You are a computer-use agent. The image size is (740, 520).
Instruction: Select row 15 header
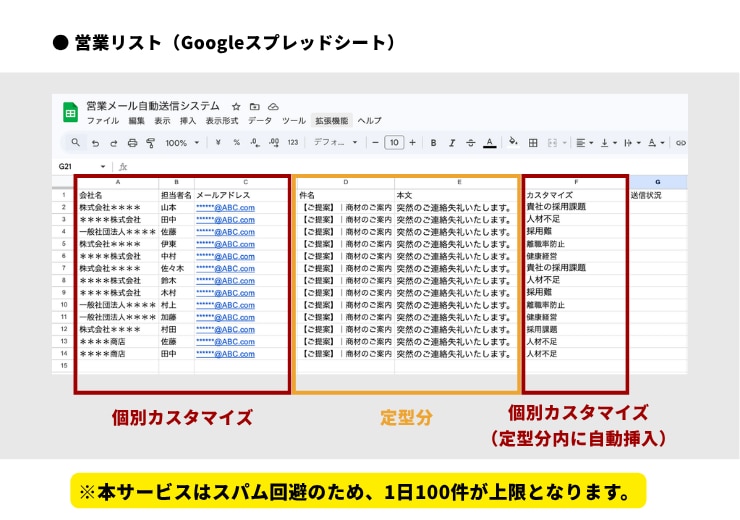(64, 366)
